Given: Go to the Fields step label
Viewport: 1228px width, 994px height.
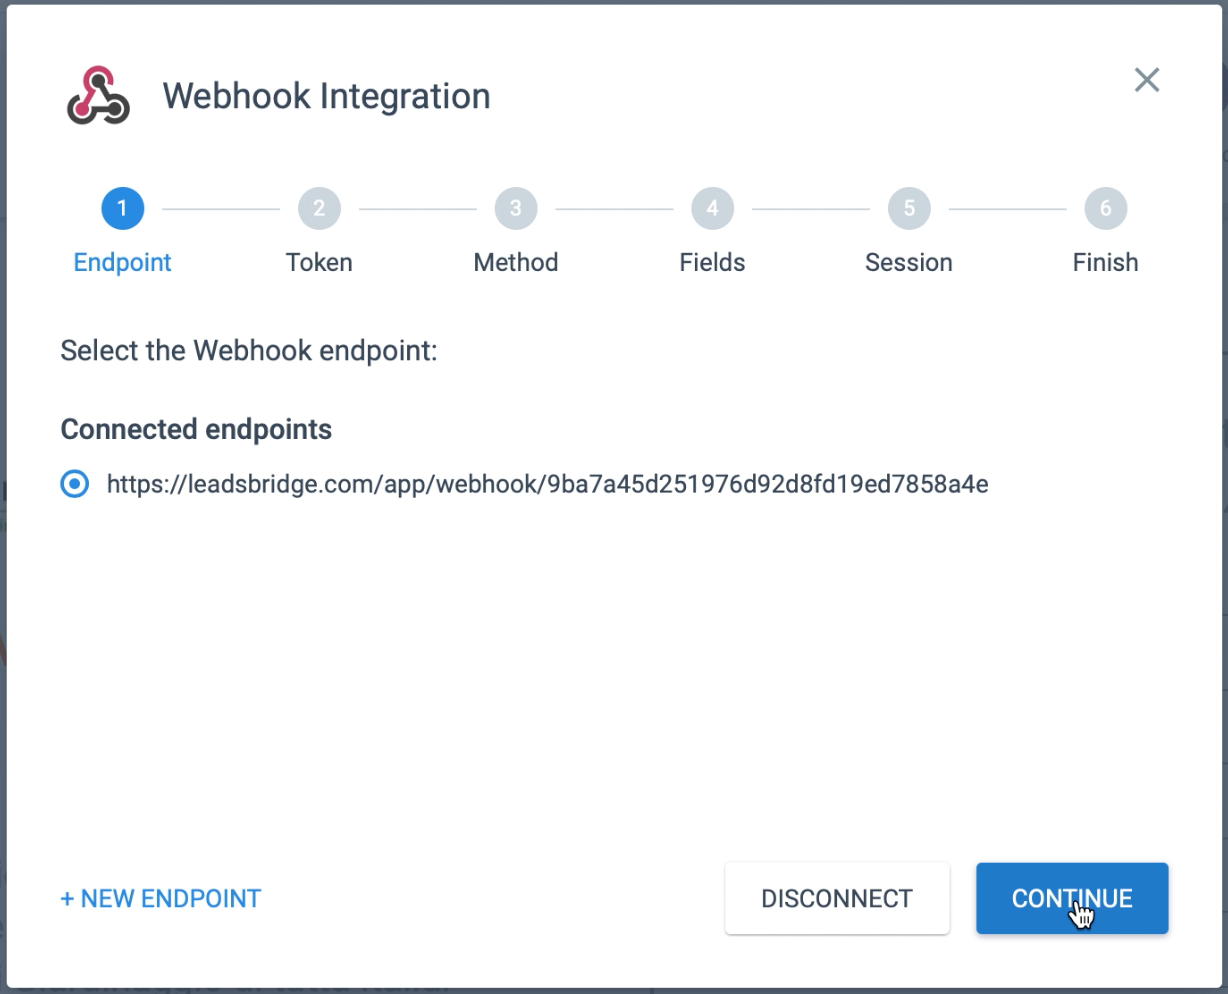Looking at the screenshot, I should 712,262.
